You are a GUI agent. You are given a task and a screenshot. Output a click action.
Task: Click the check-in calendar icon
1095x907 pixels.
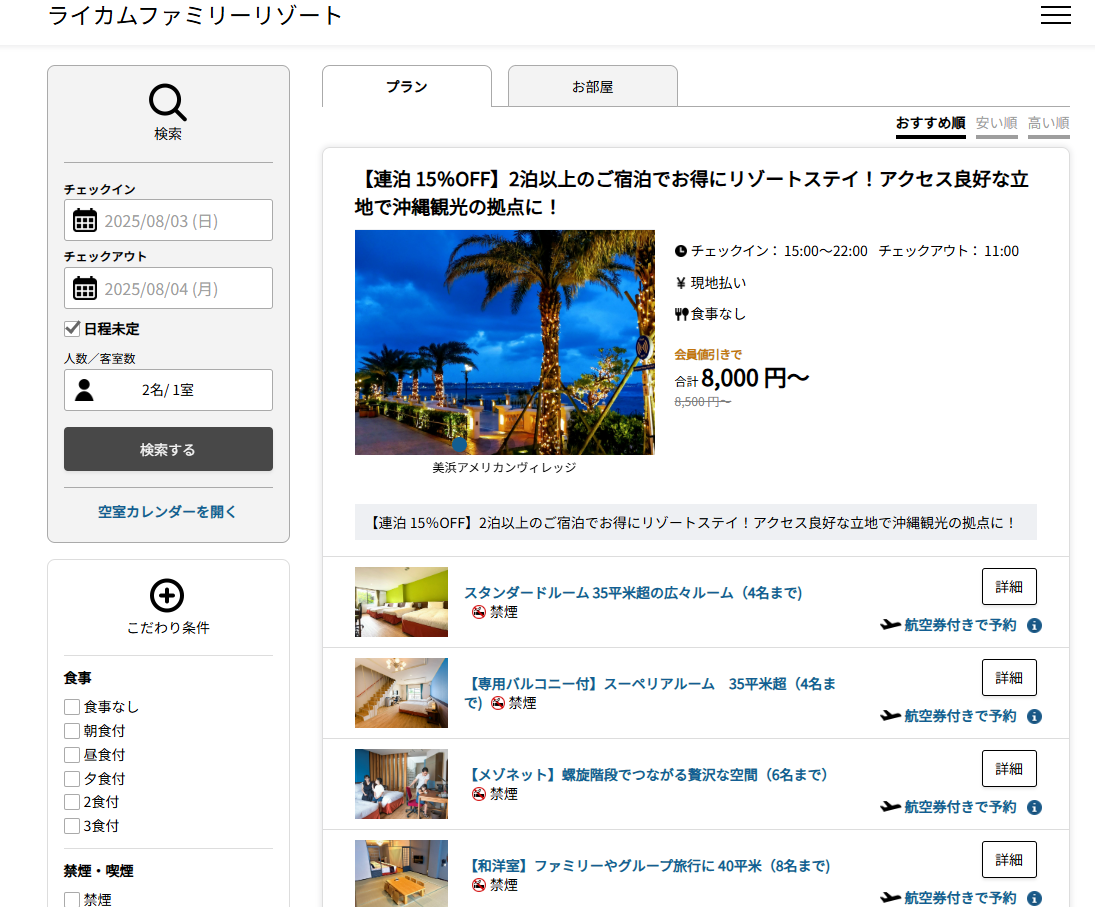click(x=85, y=221)
